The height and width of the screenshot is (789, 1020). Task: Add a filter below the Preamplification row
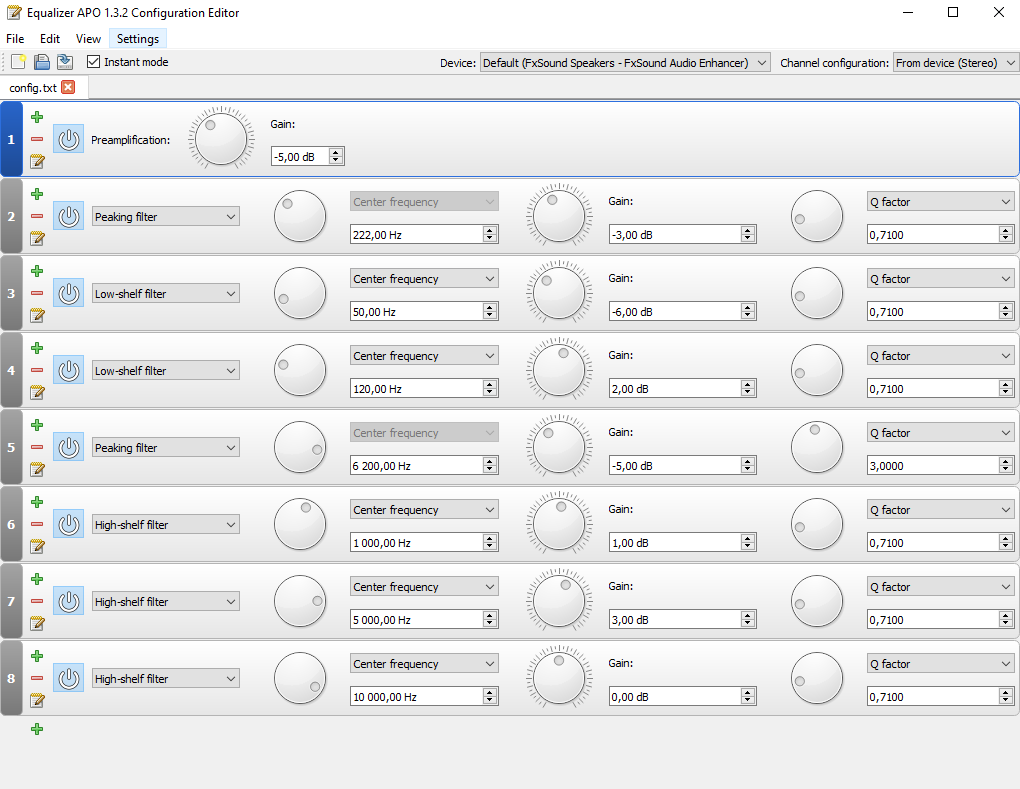pos(37,117)
